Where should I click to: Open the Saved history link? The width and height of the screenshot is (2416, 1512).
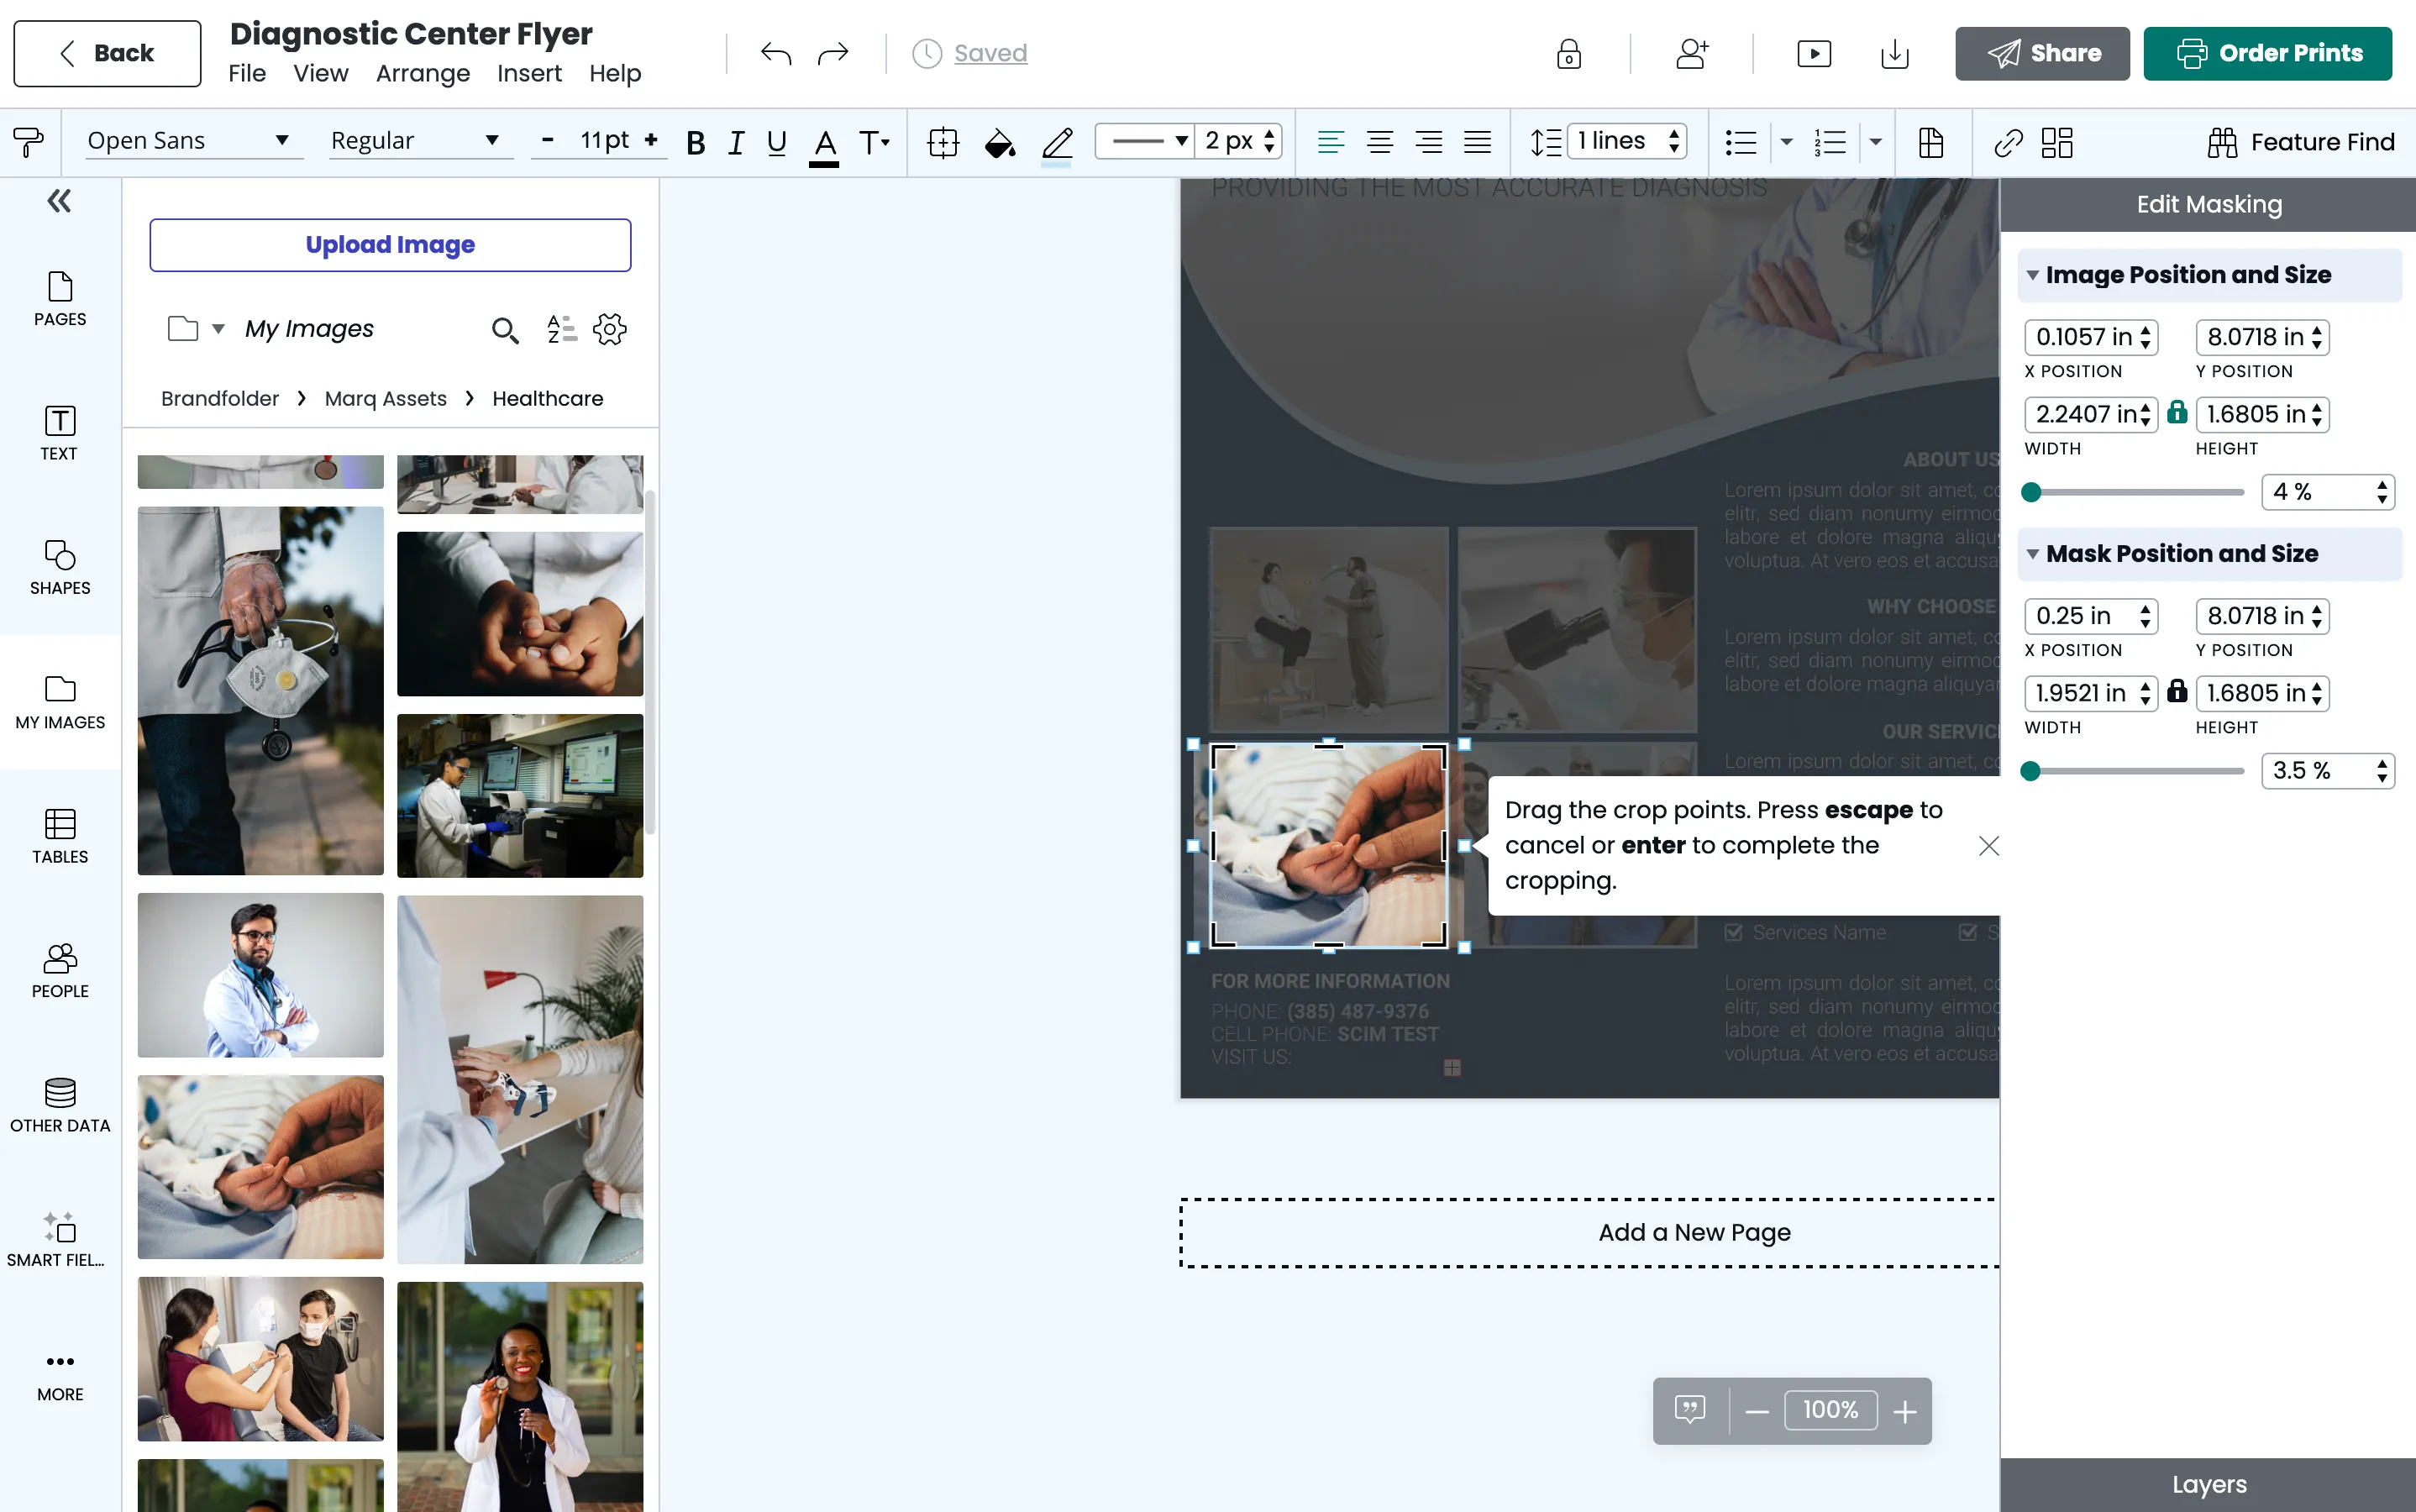(990, 53)
